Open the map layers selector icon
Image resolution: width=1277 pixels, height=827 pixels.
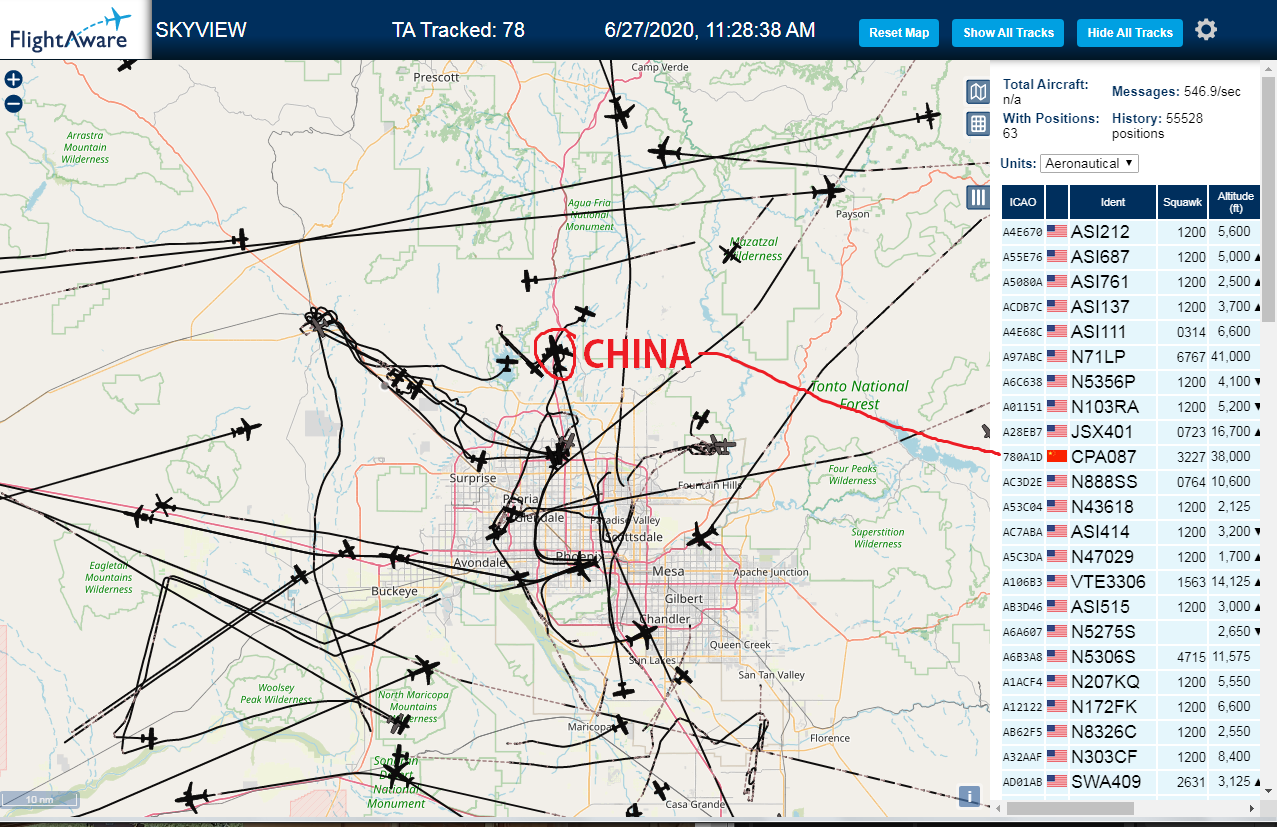(x=978, y=92)
